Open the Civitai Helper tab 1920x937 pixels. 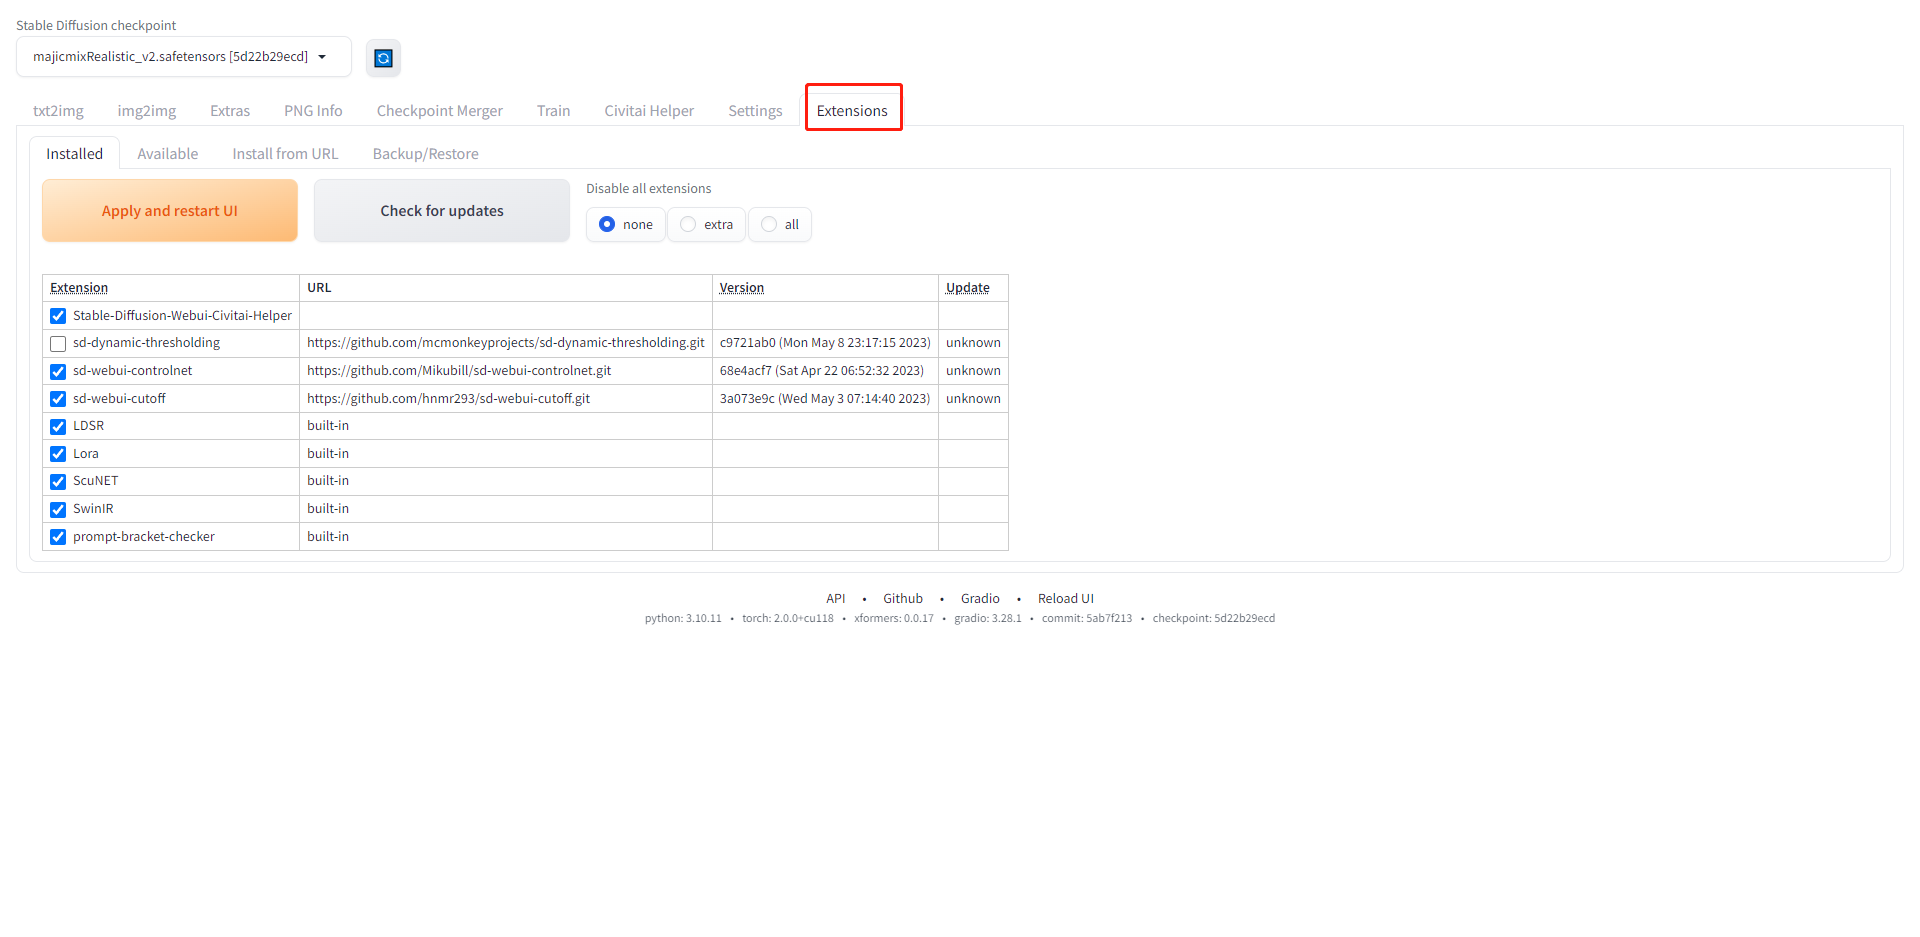648,111
